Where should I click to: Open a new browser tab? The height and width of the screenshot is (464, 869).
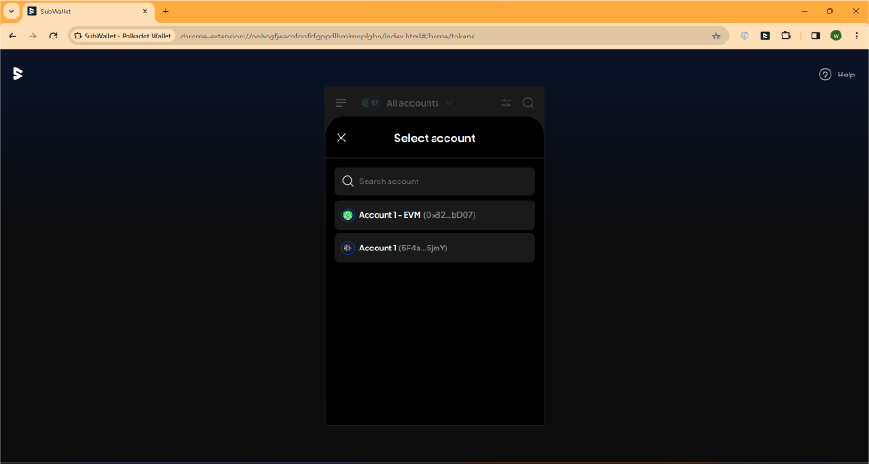pyautogui.click(x=166, y=11)
